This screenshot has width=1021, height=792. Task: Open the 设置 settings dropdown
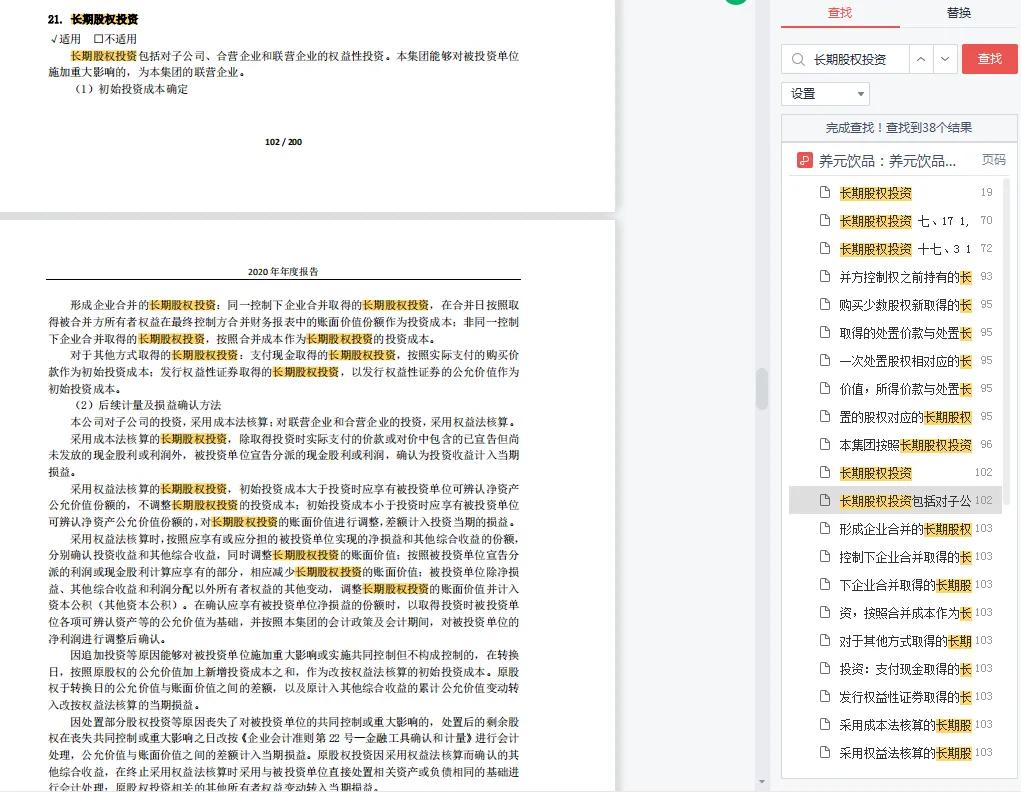tap(824, 93)
